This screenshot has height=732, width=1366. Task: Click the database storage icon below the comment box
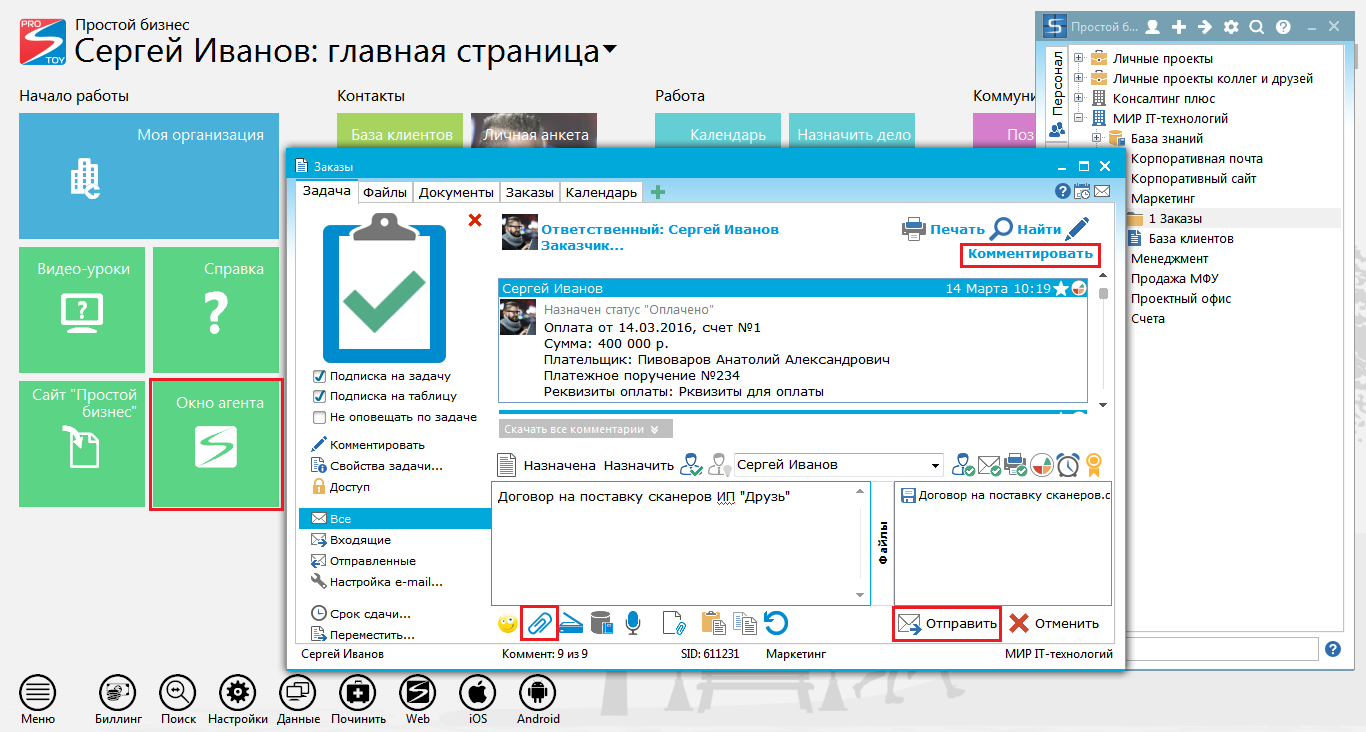point(602,624)
